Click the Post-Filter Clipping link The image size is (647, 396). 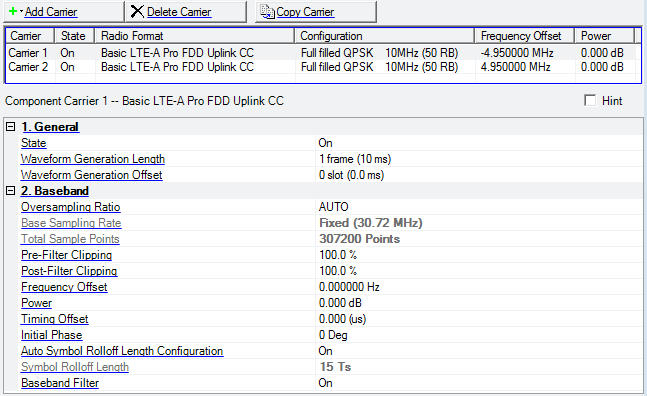pos(69,271)
